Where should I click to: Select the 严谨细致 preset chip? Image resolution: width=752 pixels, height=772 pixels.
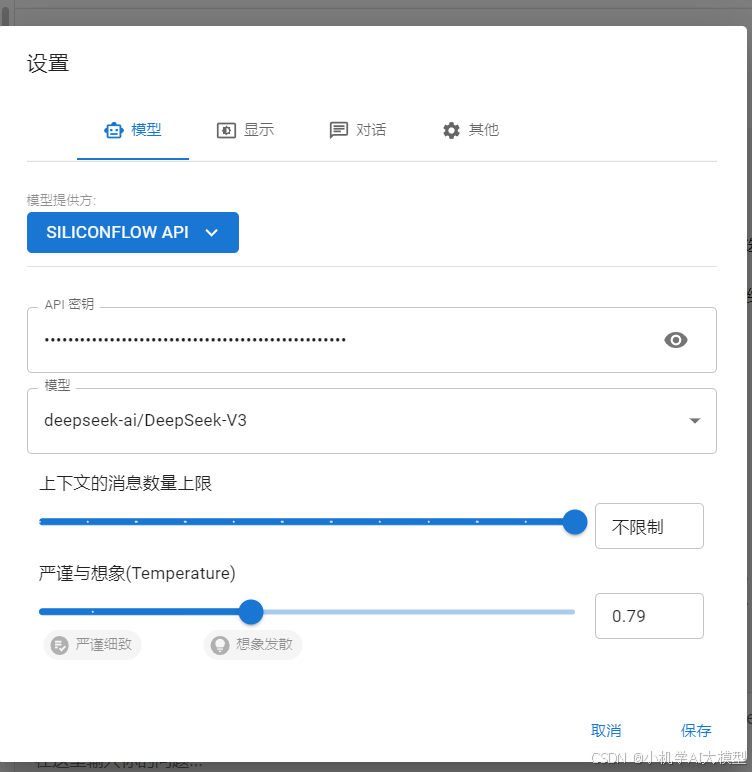coord(93,644)
